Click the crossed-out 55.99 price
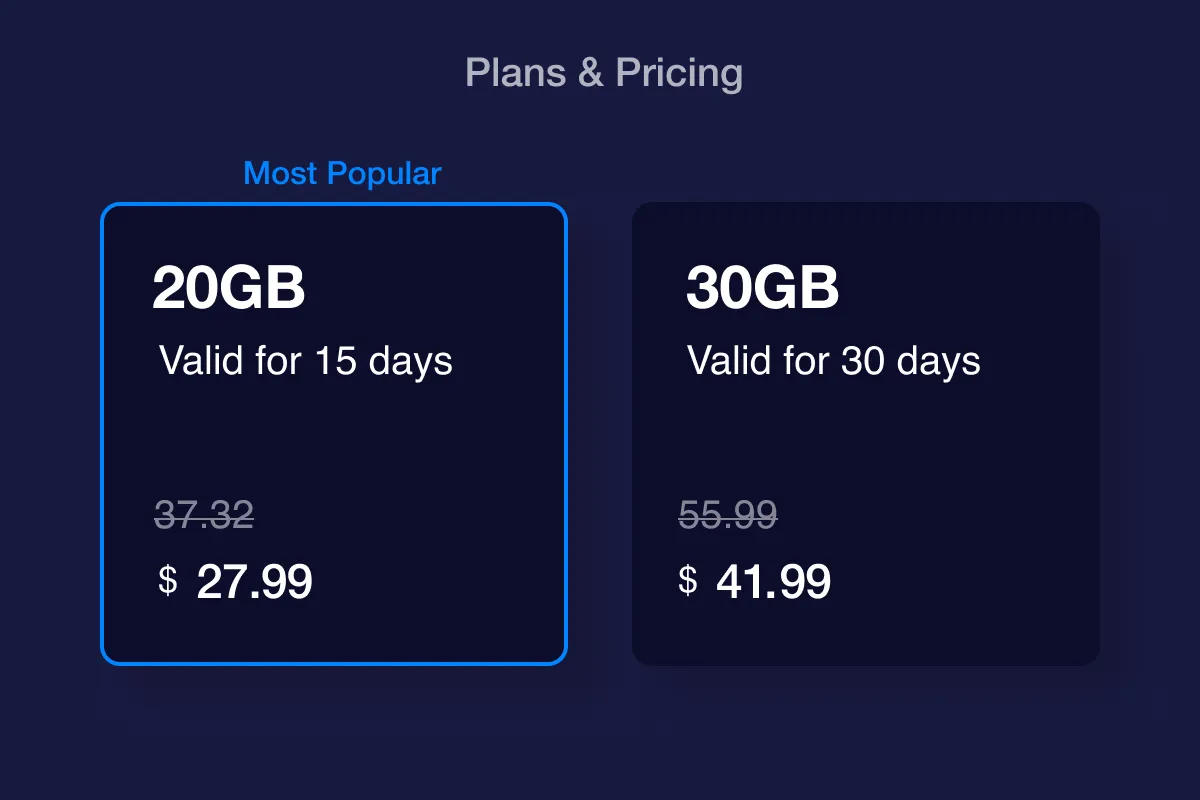1200x800 pixels. pos(728,515)
